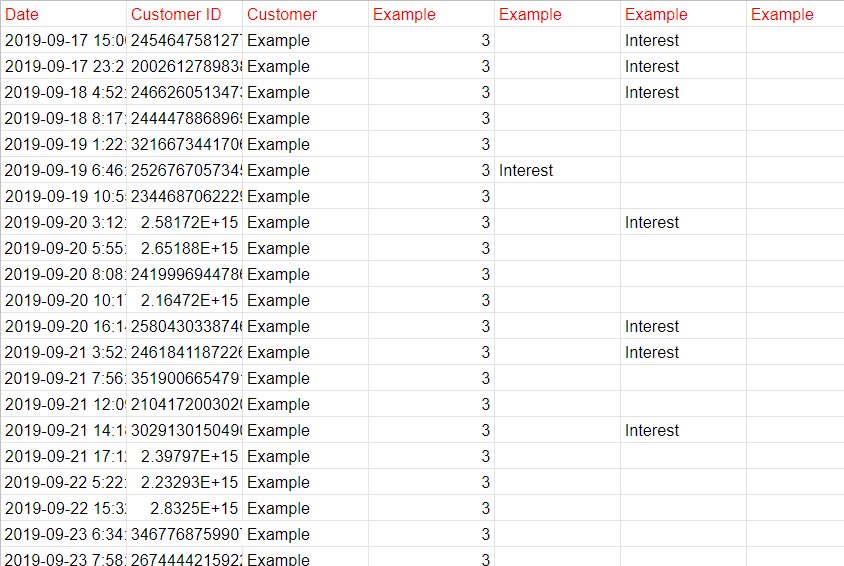Click the Interest cell in the 2019-09-17 23:2 row
This screenshot has height=566, width=844.
point(682,66)
